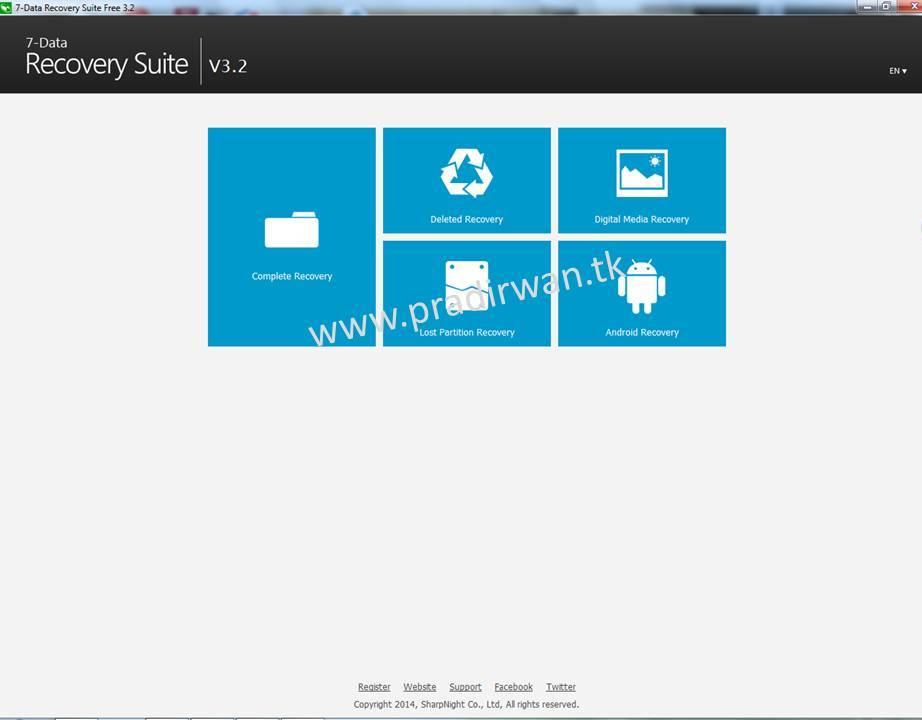This screenshot has height=720, width=922.
Task: Click the Digital Media Recovery label
Action: (x=642, y=219)
